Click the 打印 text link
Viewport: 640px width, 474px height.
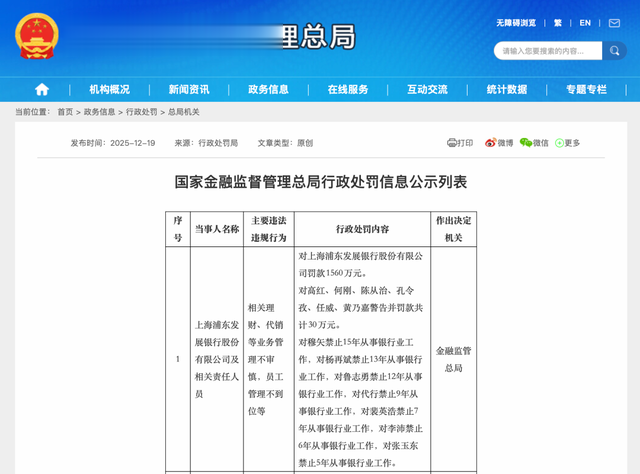coord(465,143)
